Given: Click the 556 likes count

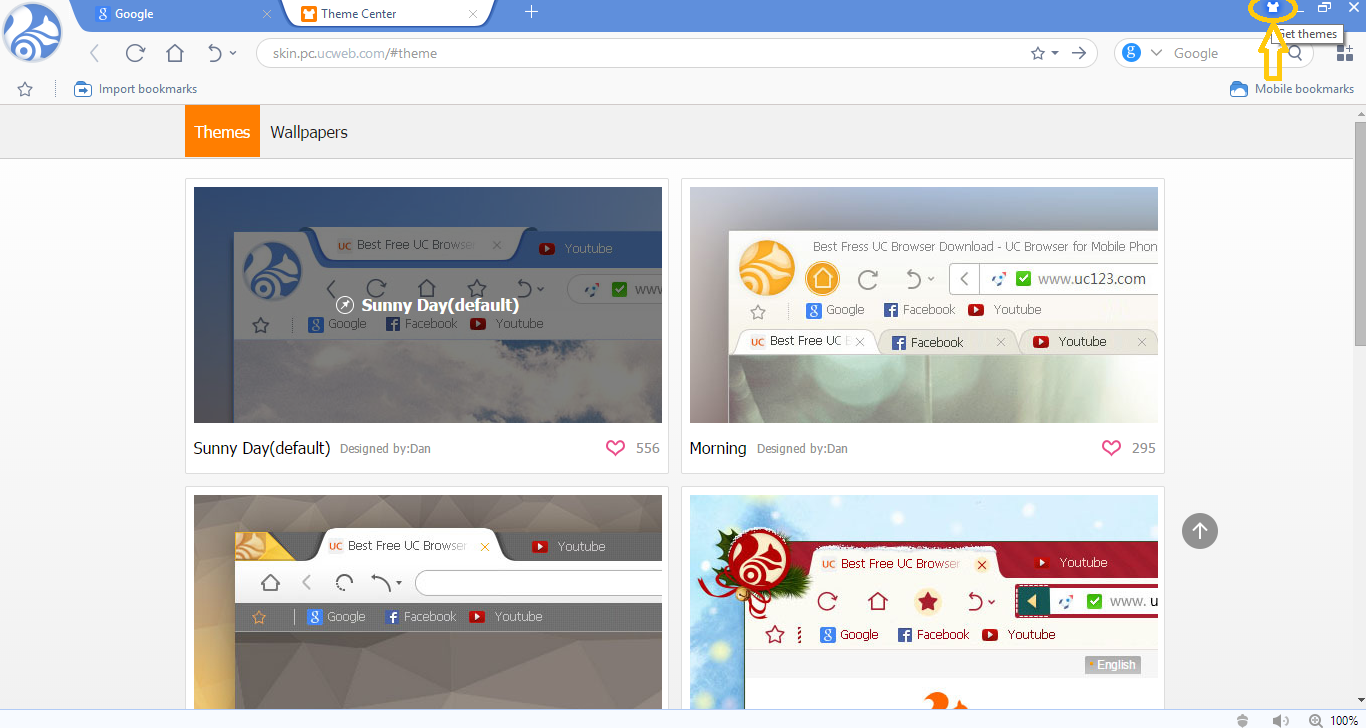Looking at the screenshot, I should pyautogui.click(x=648, y=448).
